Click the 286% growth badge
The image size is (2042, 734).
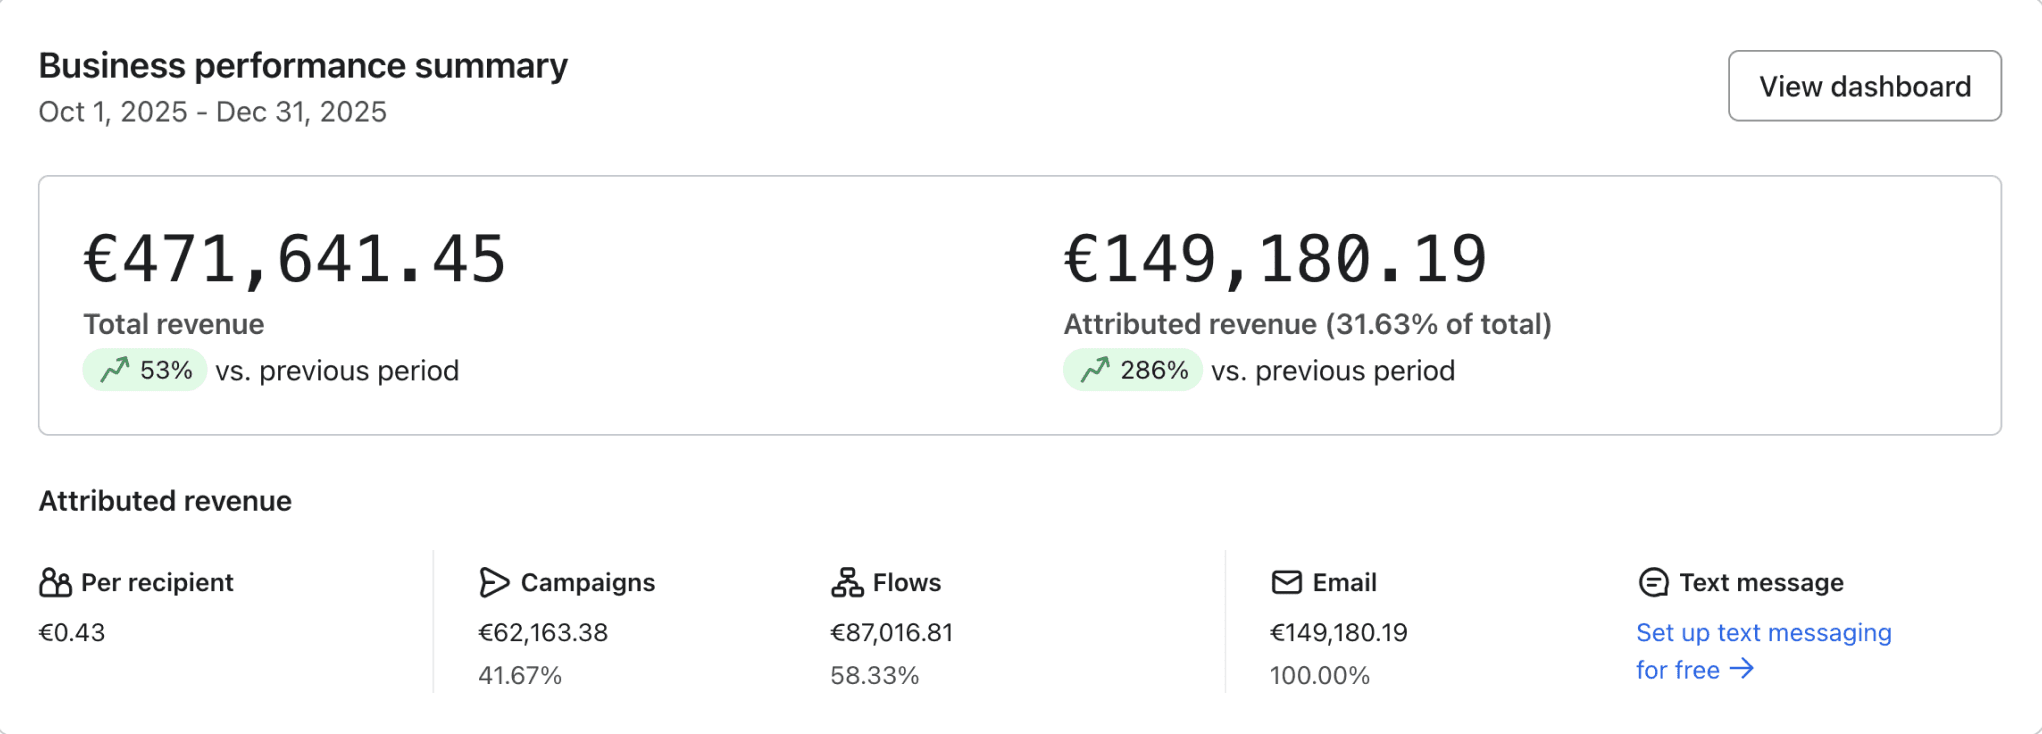click(1132, 370)
